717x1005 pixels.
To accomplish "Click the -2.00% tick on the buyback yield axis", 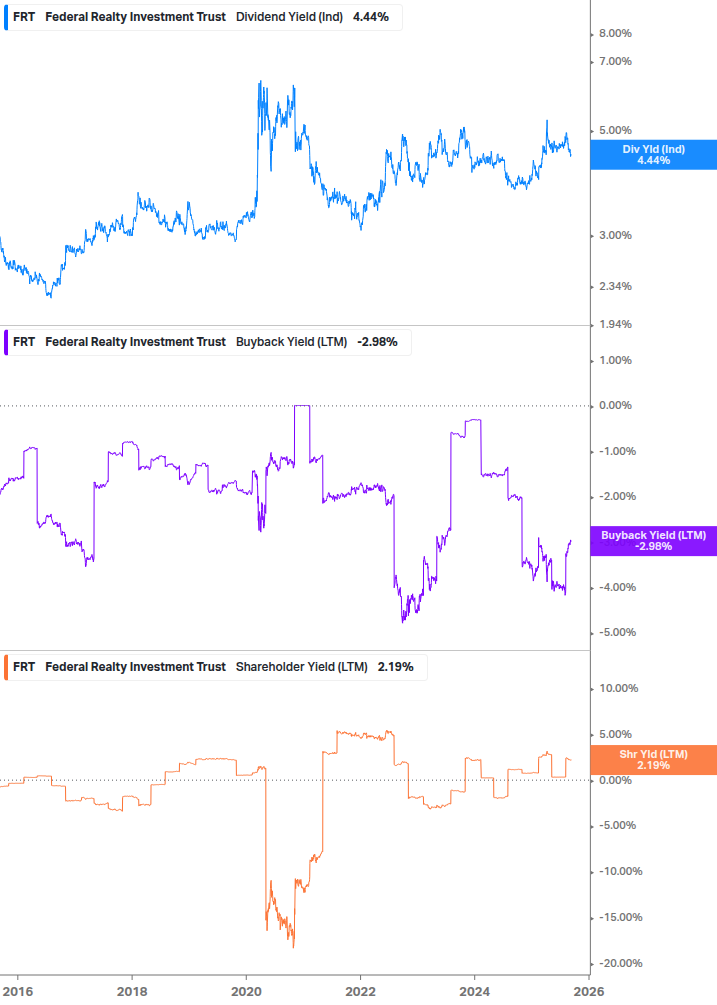I will pyautogui.click(x=617, y=496).
